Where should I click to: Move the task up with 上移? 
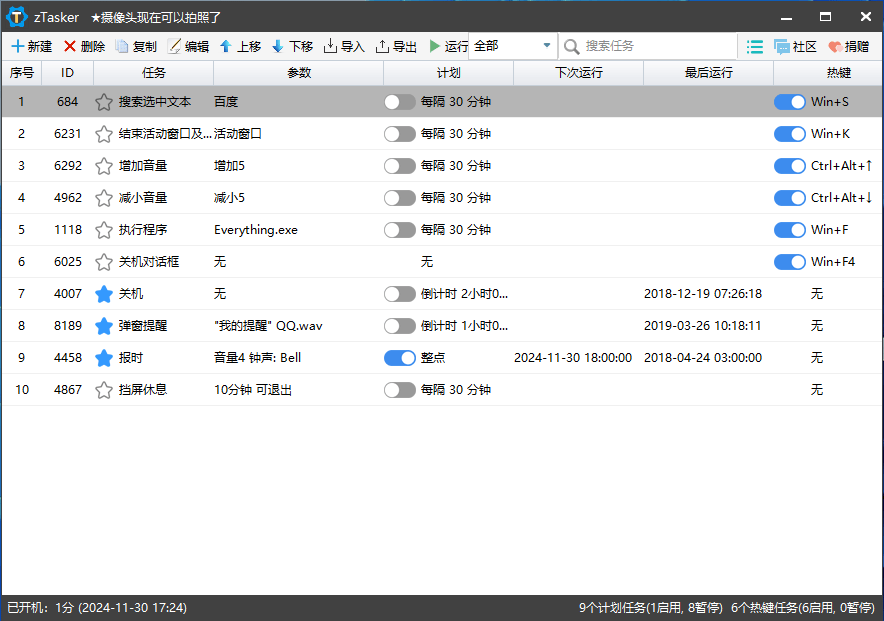coord(226,46)
